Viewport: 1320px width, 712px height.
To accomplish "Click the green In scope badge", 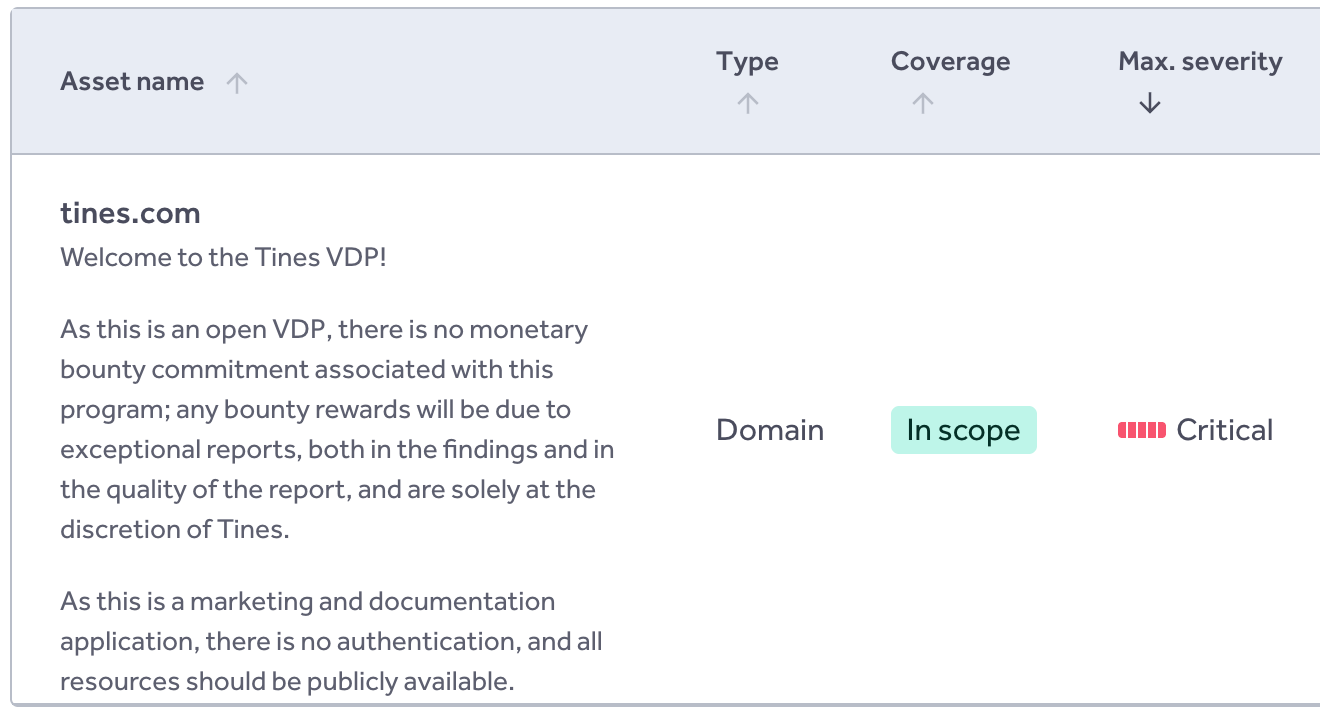I will point(963,430).
